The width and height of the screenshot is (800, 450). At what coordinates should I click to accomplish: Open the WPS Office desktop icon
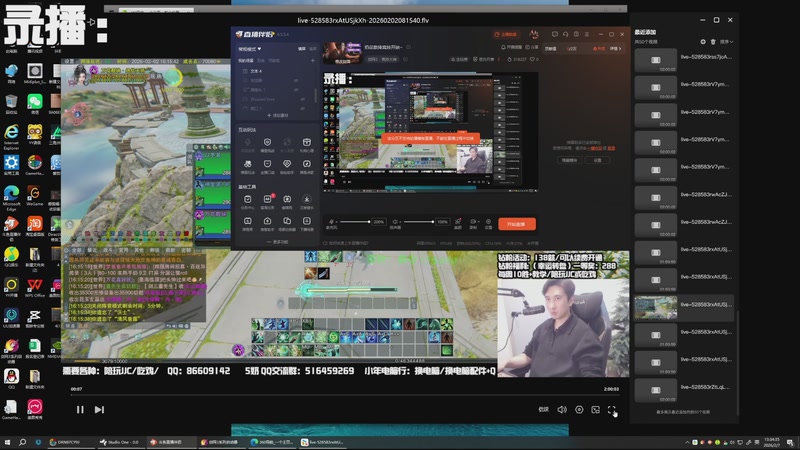coord(34,287)
